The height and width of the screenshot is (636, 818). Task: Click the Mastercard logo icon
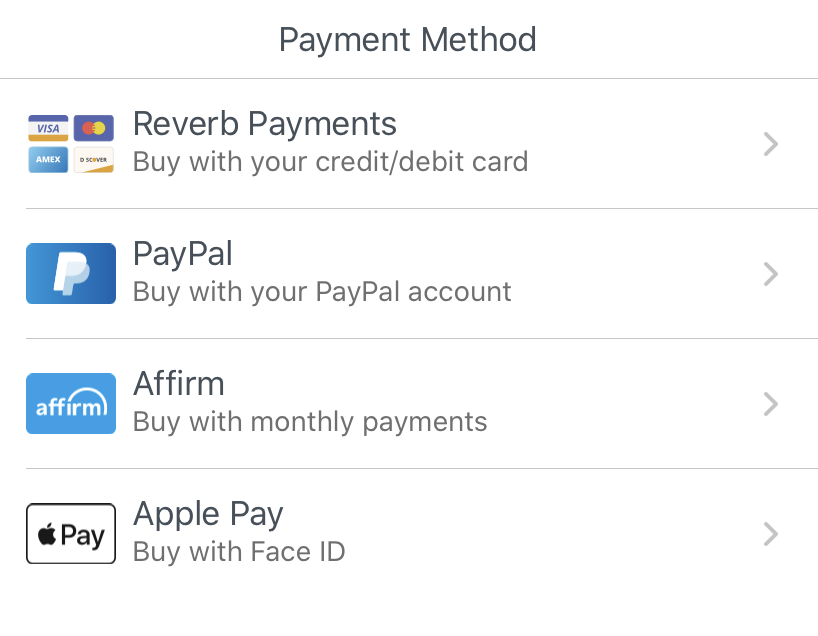(x=94, y=128)
